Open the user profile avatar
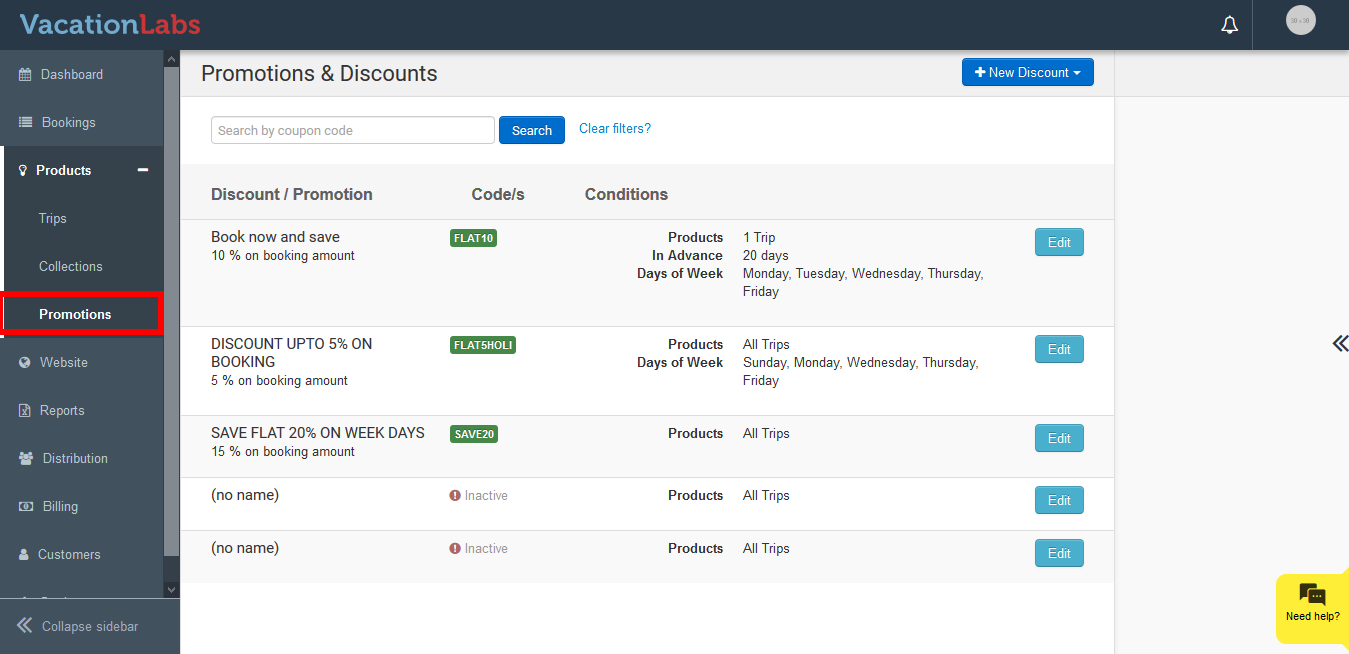The image size is (1349, 654). tap(1300, 20)
